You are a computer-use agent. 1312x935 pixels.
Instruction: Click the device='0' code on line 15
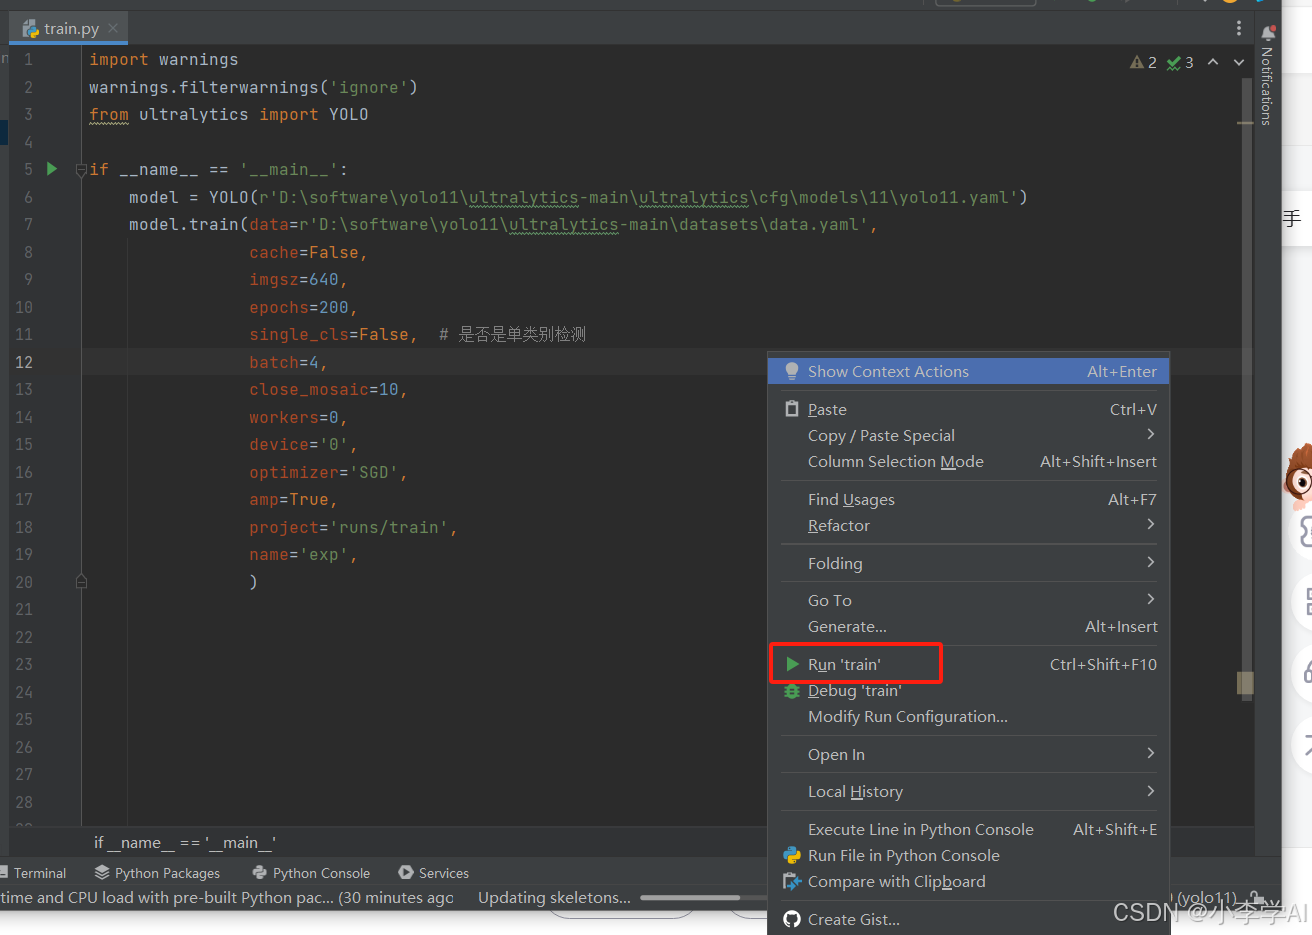(303, 444)
